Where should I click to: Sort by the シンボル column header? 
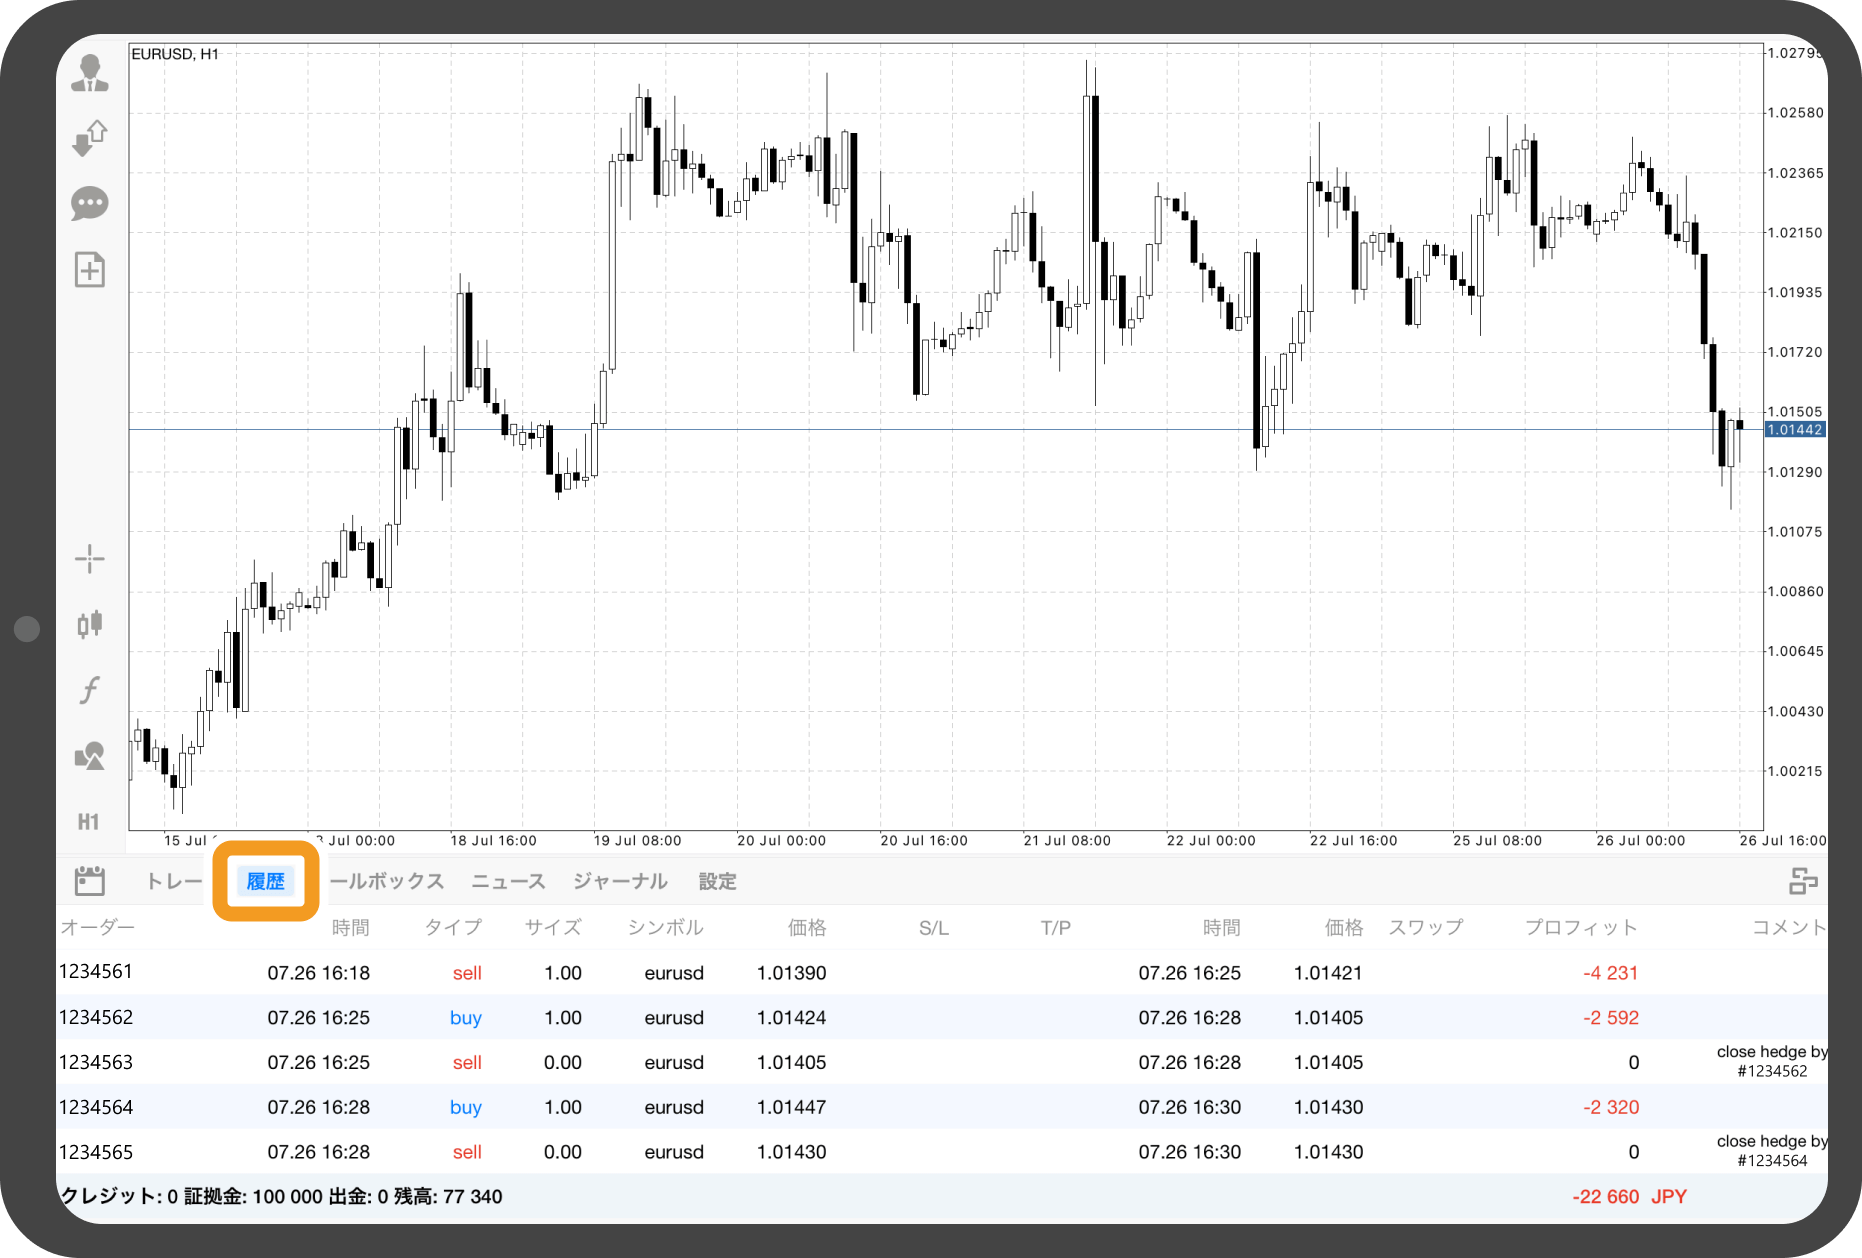click(x=666, y=927)
